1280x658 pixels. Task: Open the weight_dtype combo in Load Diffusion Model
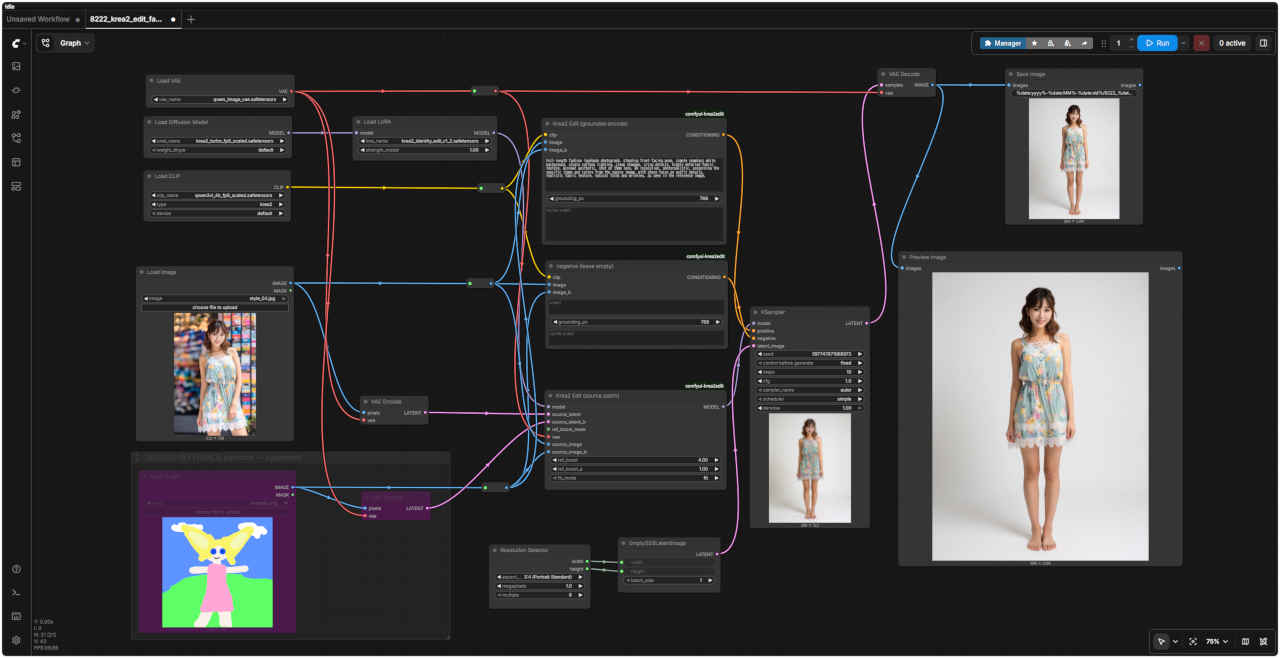[216, 150]
